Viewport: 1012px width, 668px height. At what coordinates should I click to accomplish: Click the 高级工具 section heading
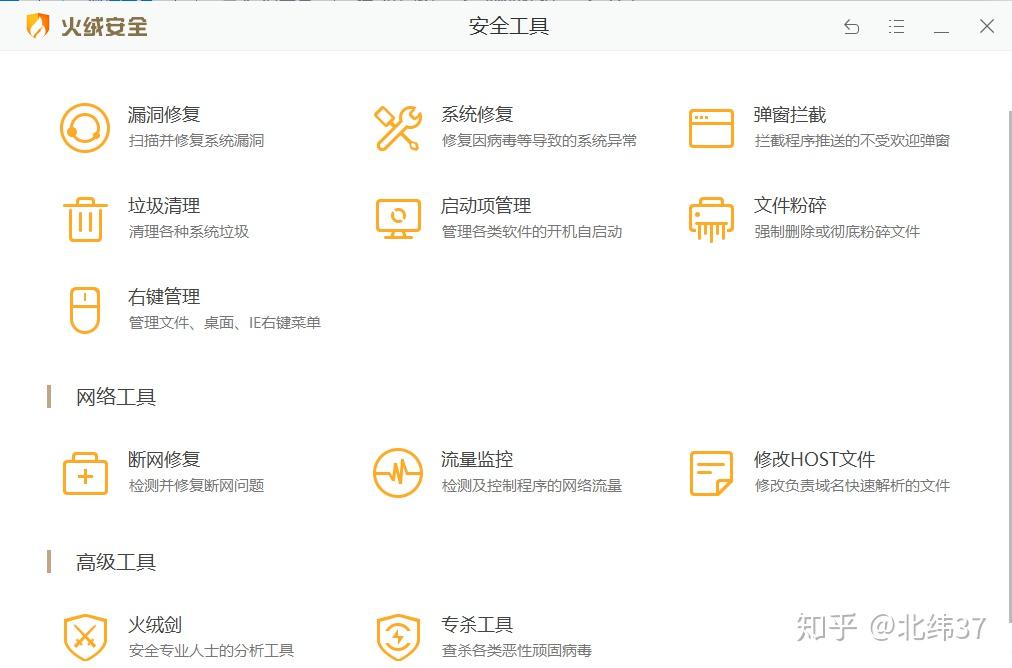coord(116,562)
